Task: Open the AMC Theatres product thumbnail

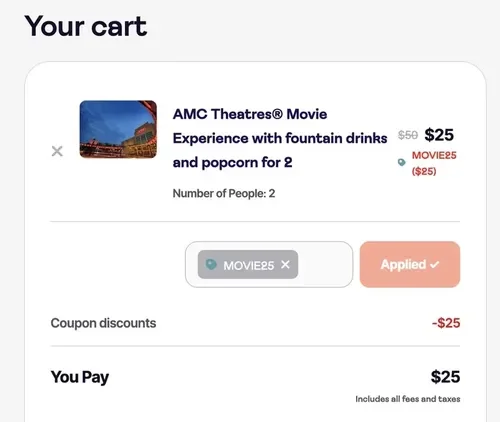Action: point(118,129)
